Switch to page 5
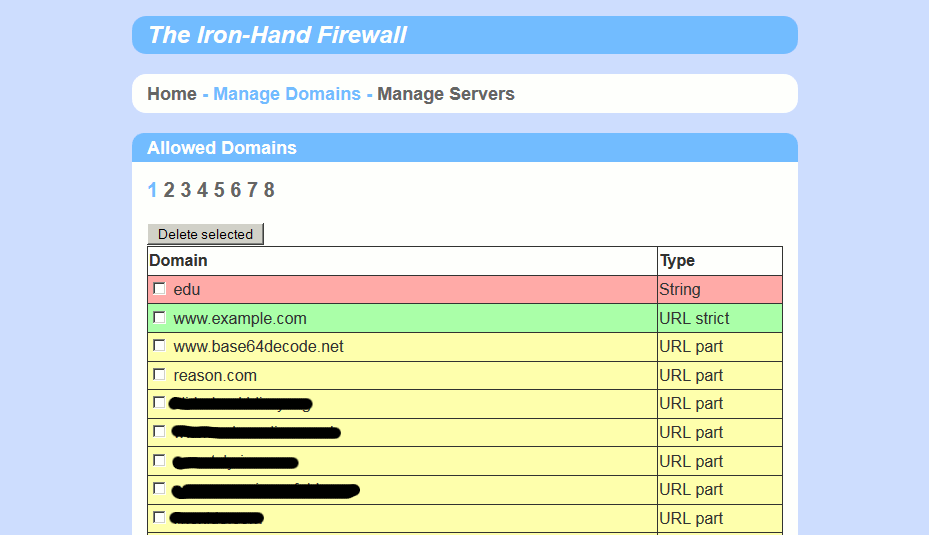This screenshot has width=929, height=535. [x=219, y=190]
